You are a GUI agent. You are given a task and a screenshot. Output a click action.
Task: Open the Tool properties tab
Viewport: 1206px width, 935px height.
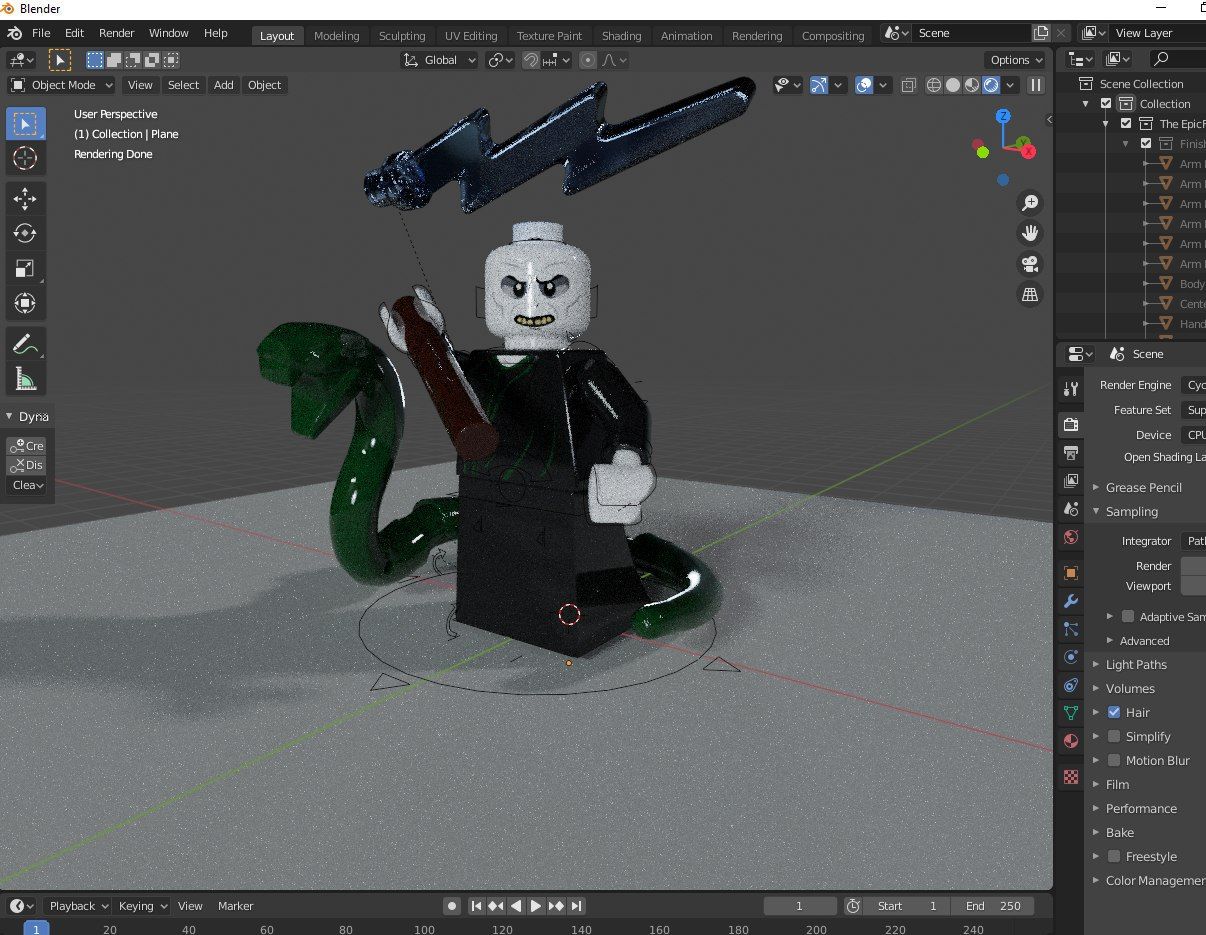click(1070, 389)
